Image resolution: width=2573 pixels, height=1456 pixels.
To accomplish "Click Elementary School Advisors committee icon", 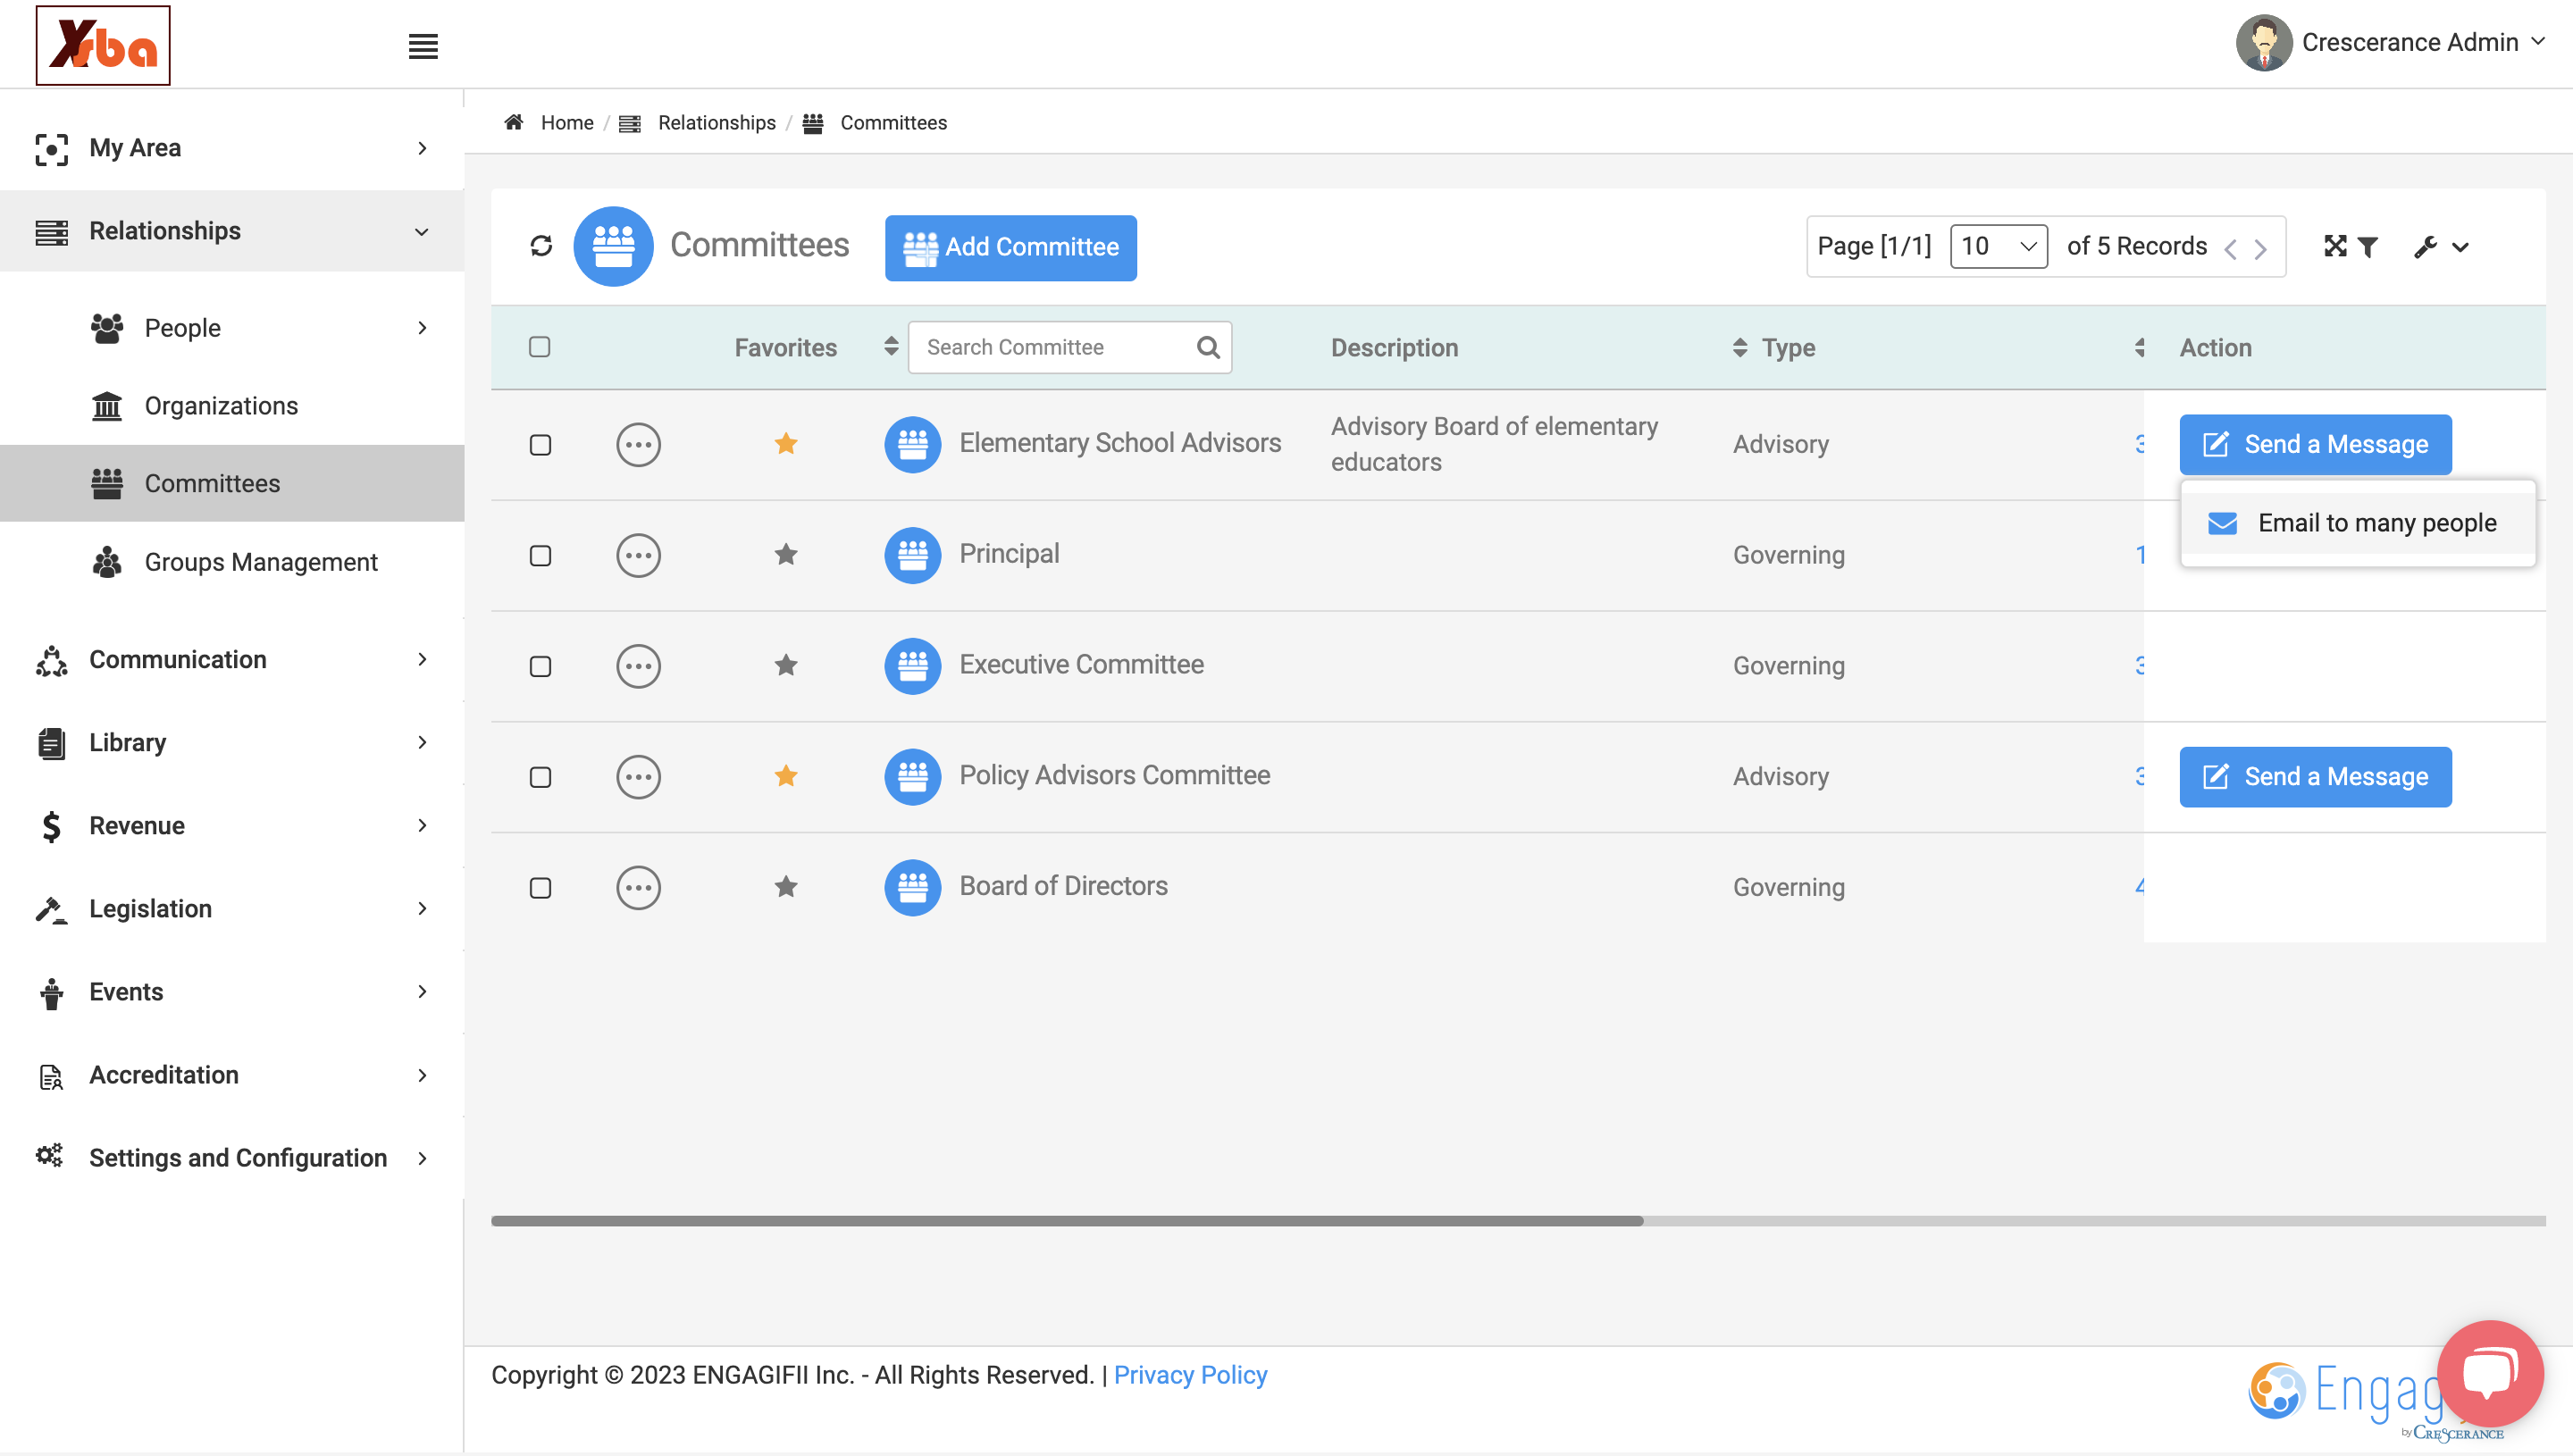I will (x=912, y=444).
